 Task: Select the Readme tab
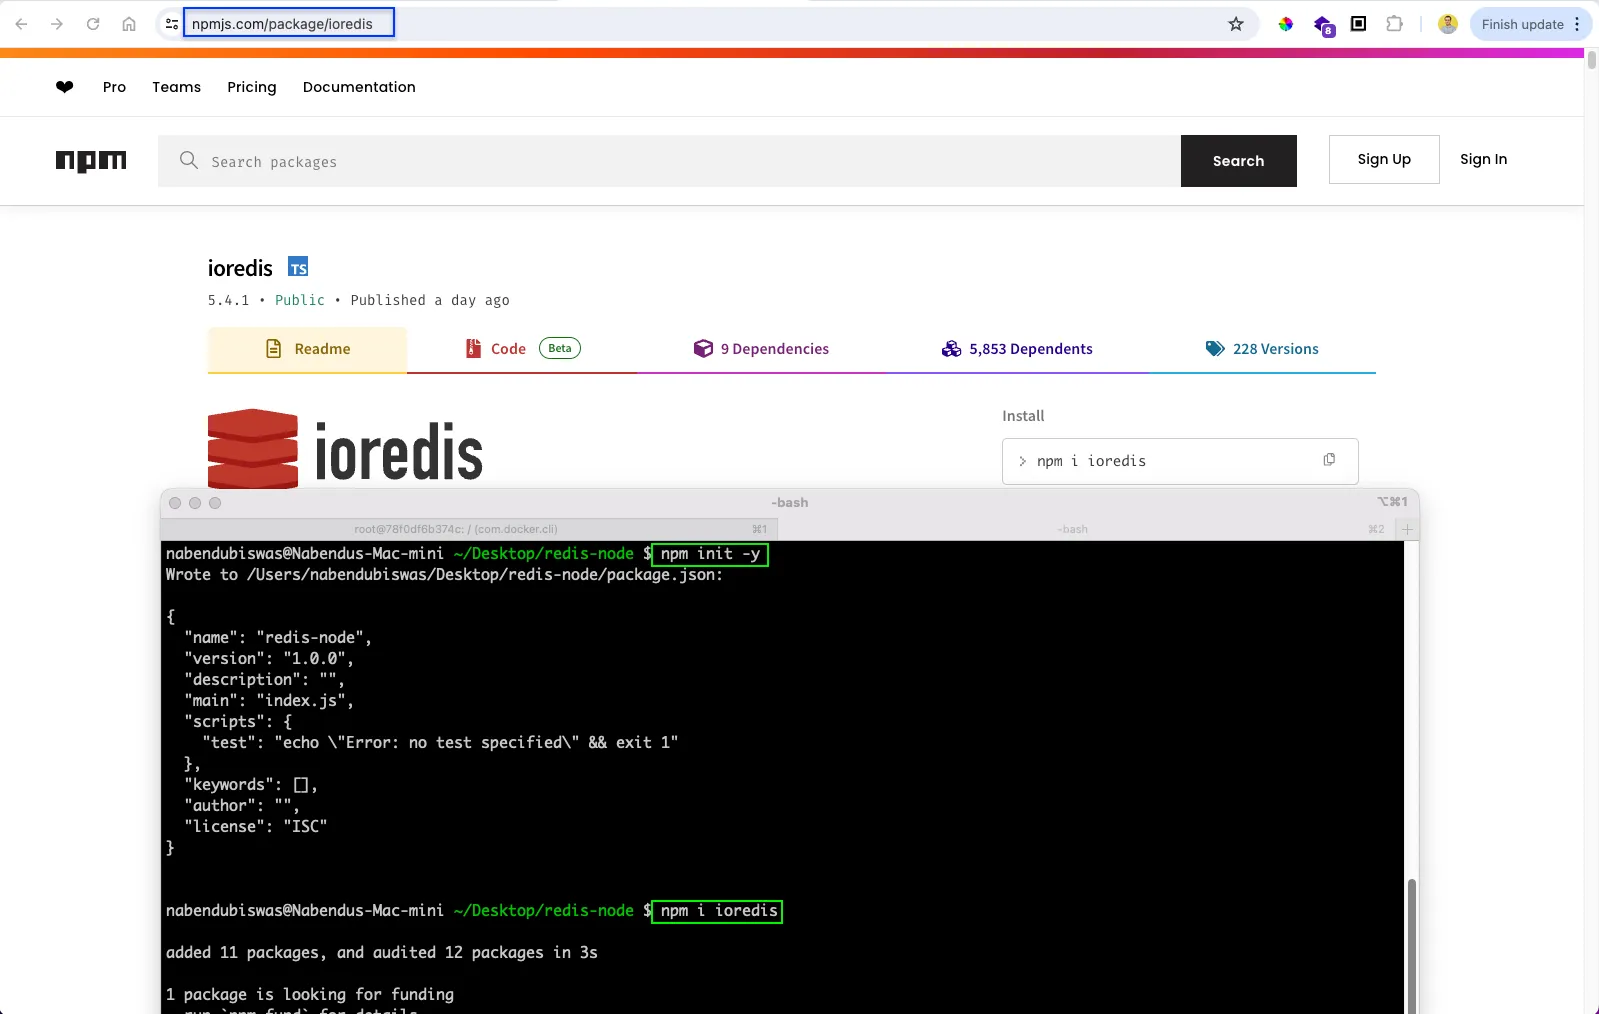point(307,349)
